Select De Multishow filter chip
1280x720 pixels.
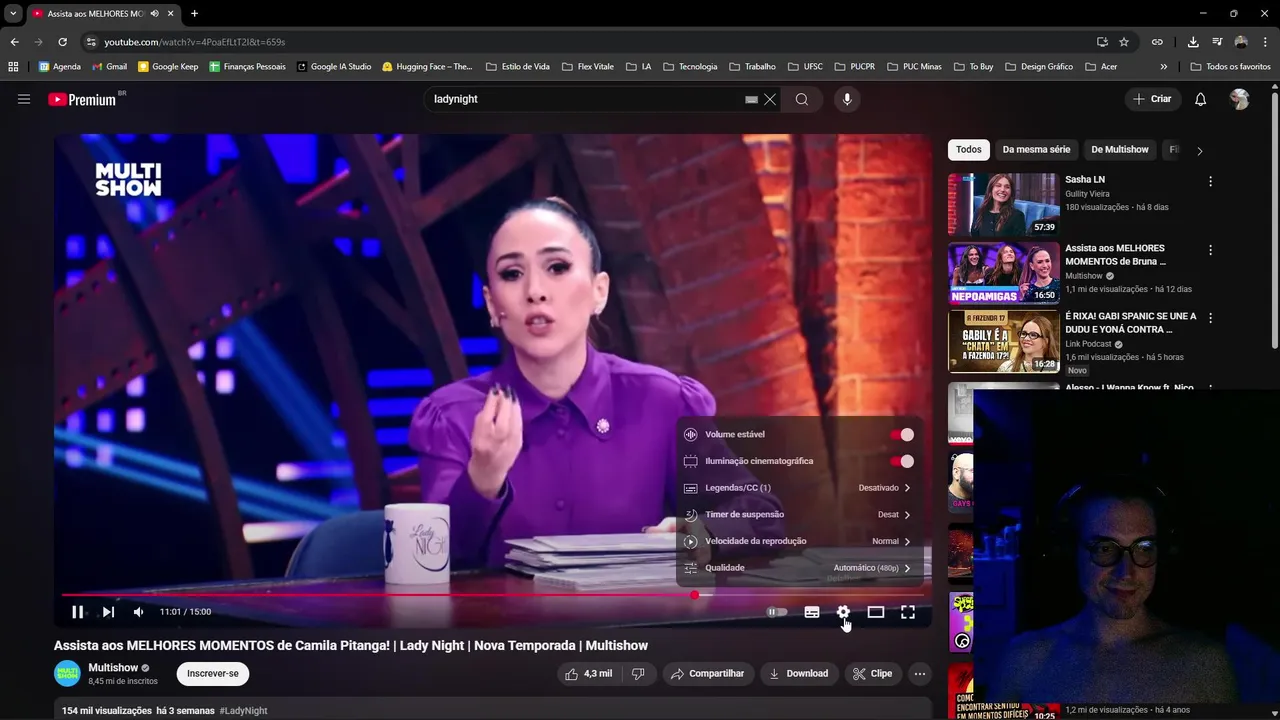click(x=1119, y=150)
